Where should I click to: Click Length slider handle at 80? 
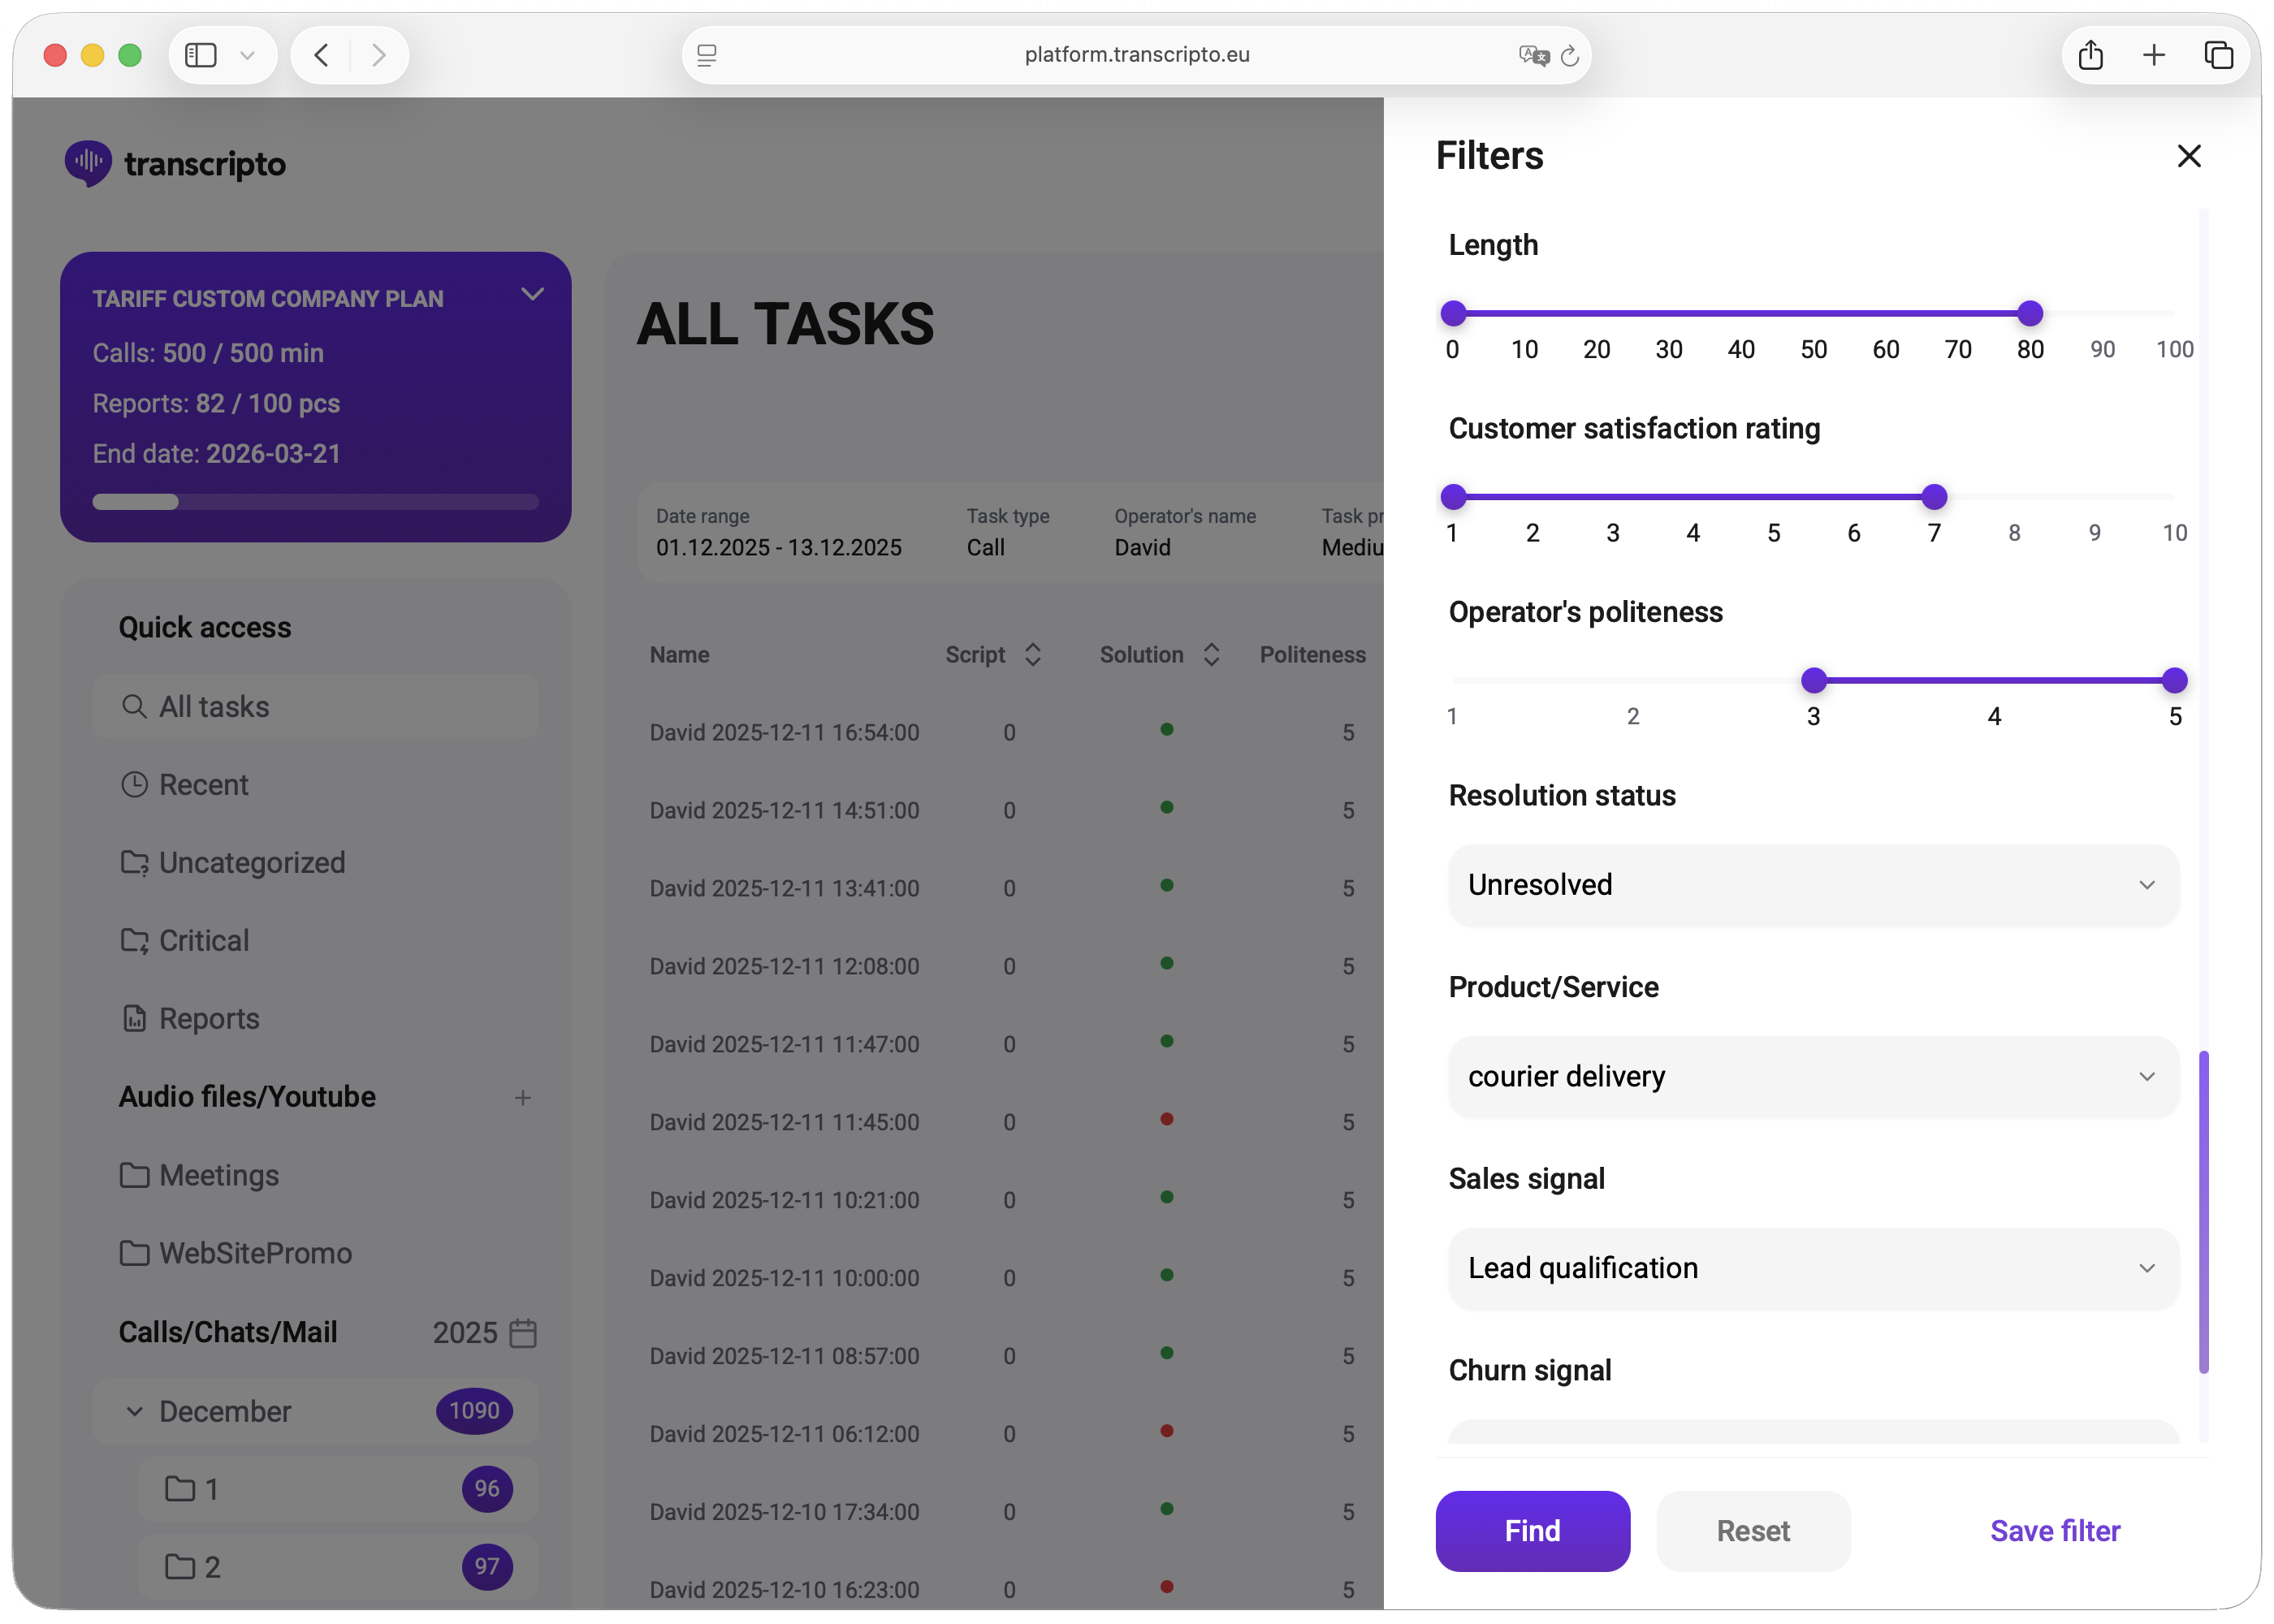(2029, 314)
